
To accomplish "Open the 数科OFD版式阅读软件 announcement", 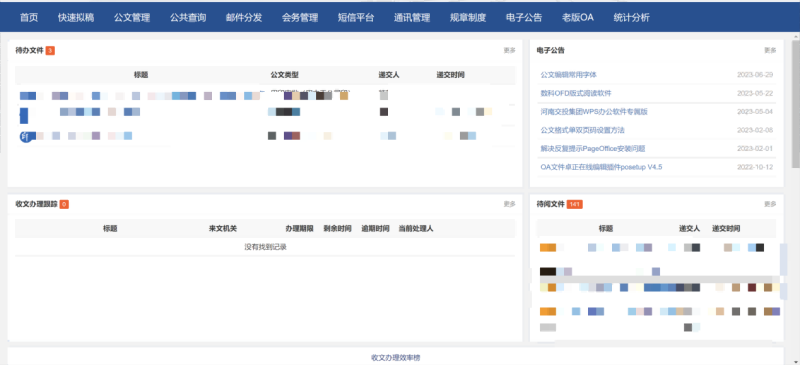I will coord(576,93).
